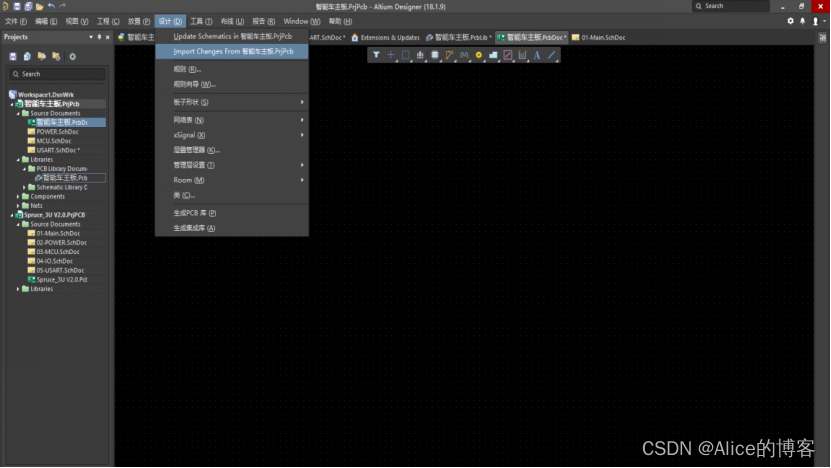Open the notifications bell icon
831x468 pixels.
802,21
